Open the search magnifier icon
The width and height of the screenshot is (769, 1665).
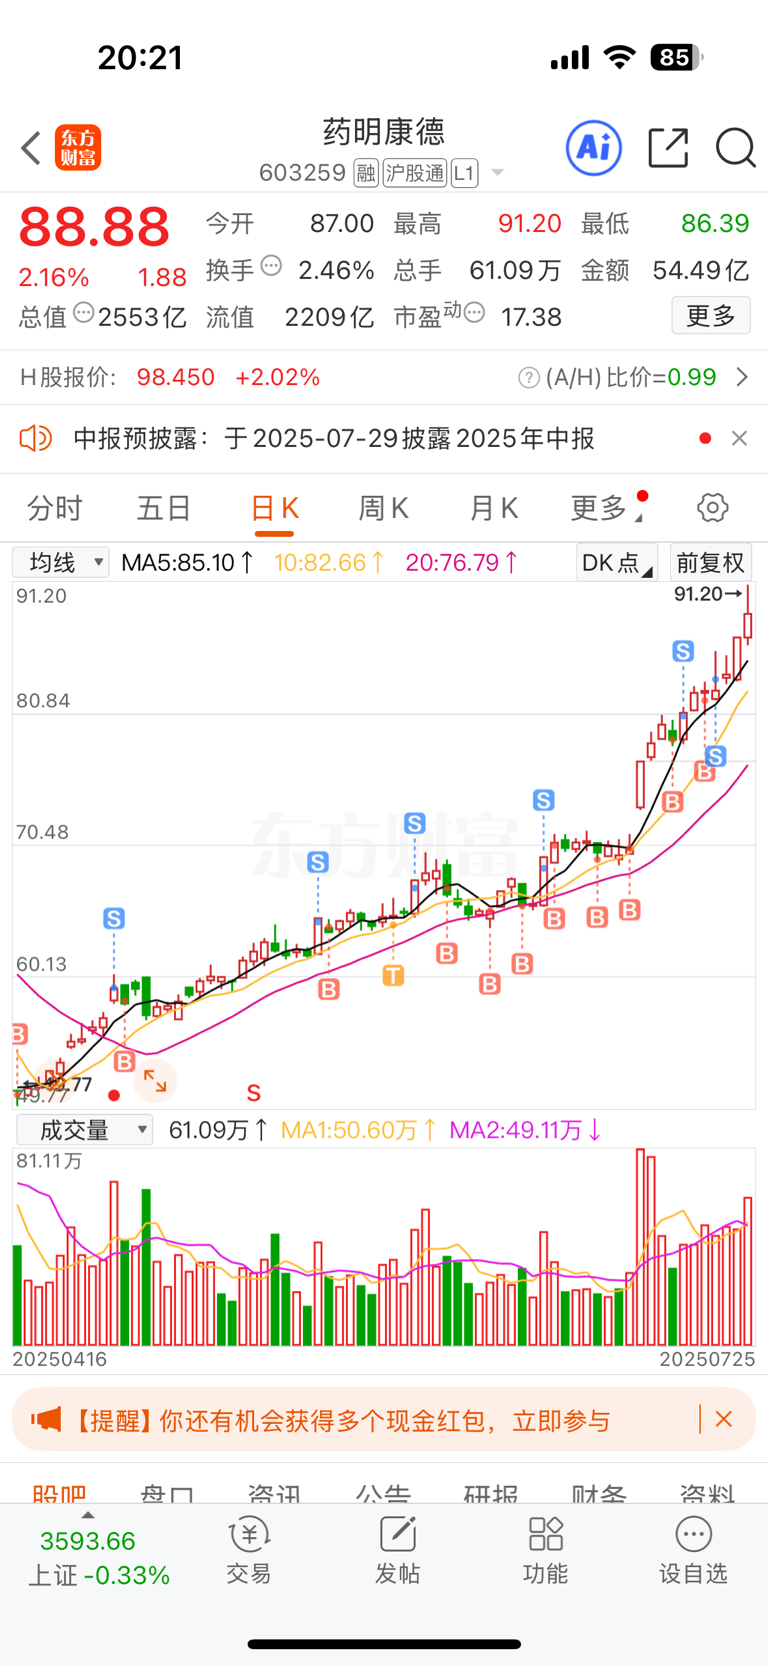tap(736, 148)
